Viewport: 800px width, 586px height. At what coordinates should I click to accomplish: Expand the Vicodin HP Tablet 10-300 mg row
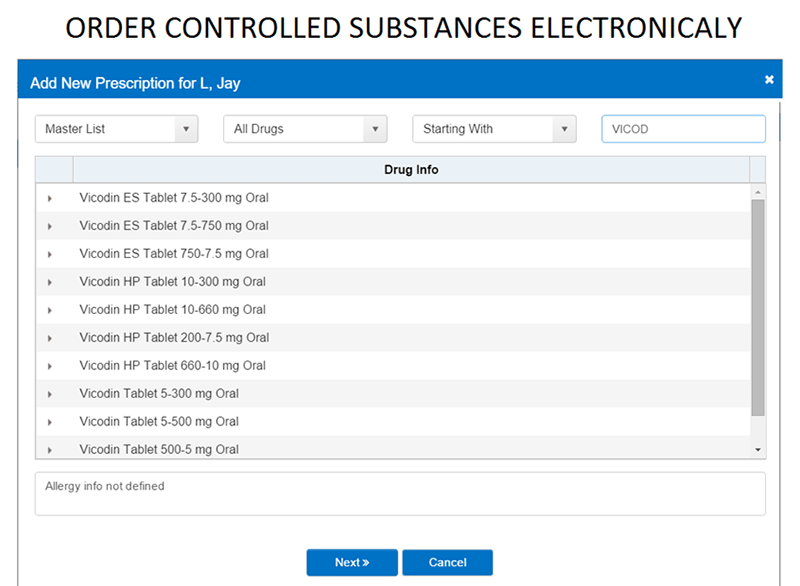pyautogui.click(x=50, y=282)
